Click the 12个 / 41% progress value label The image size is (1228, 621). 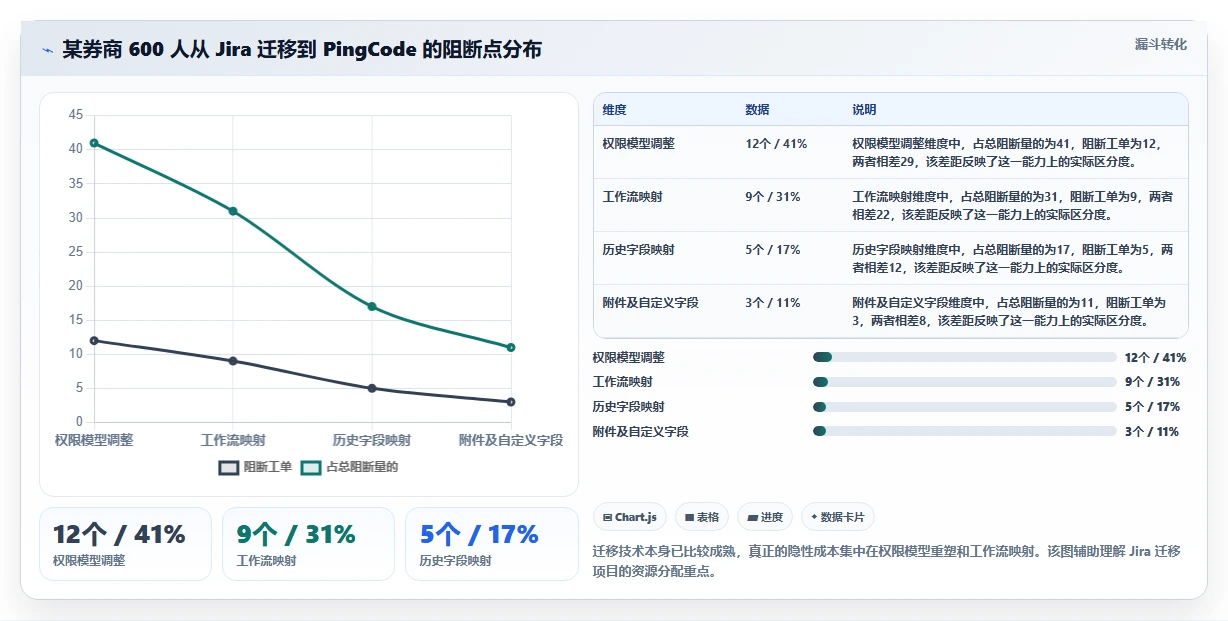tap(1155, 357)
